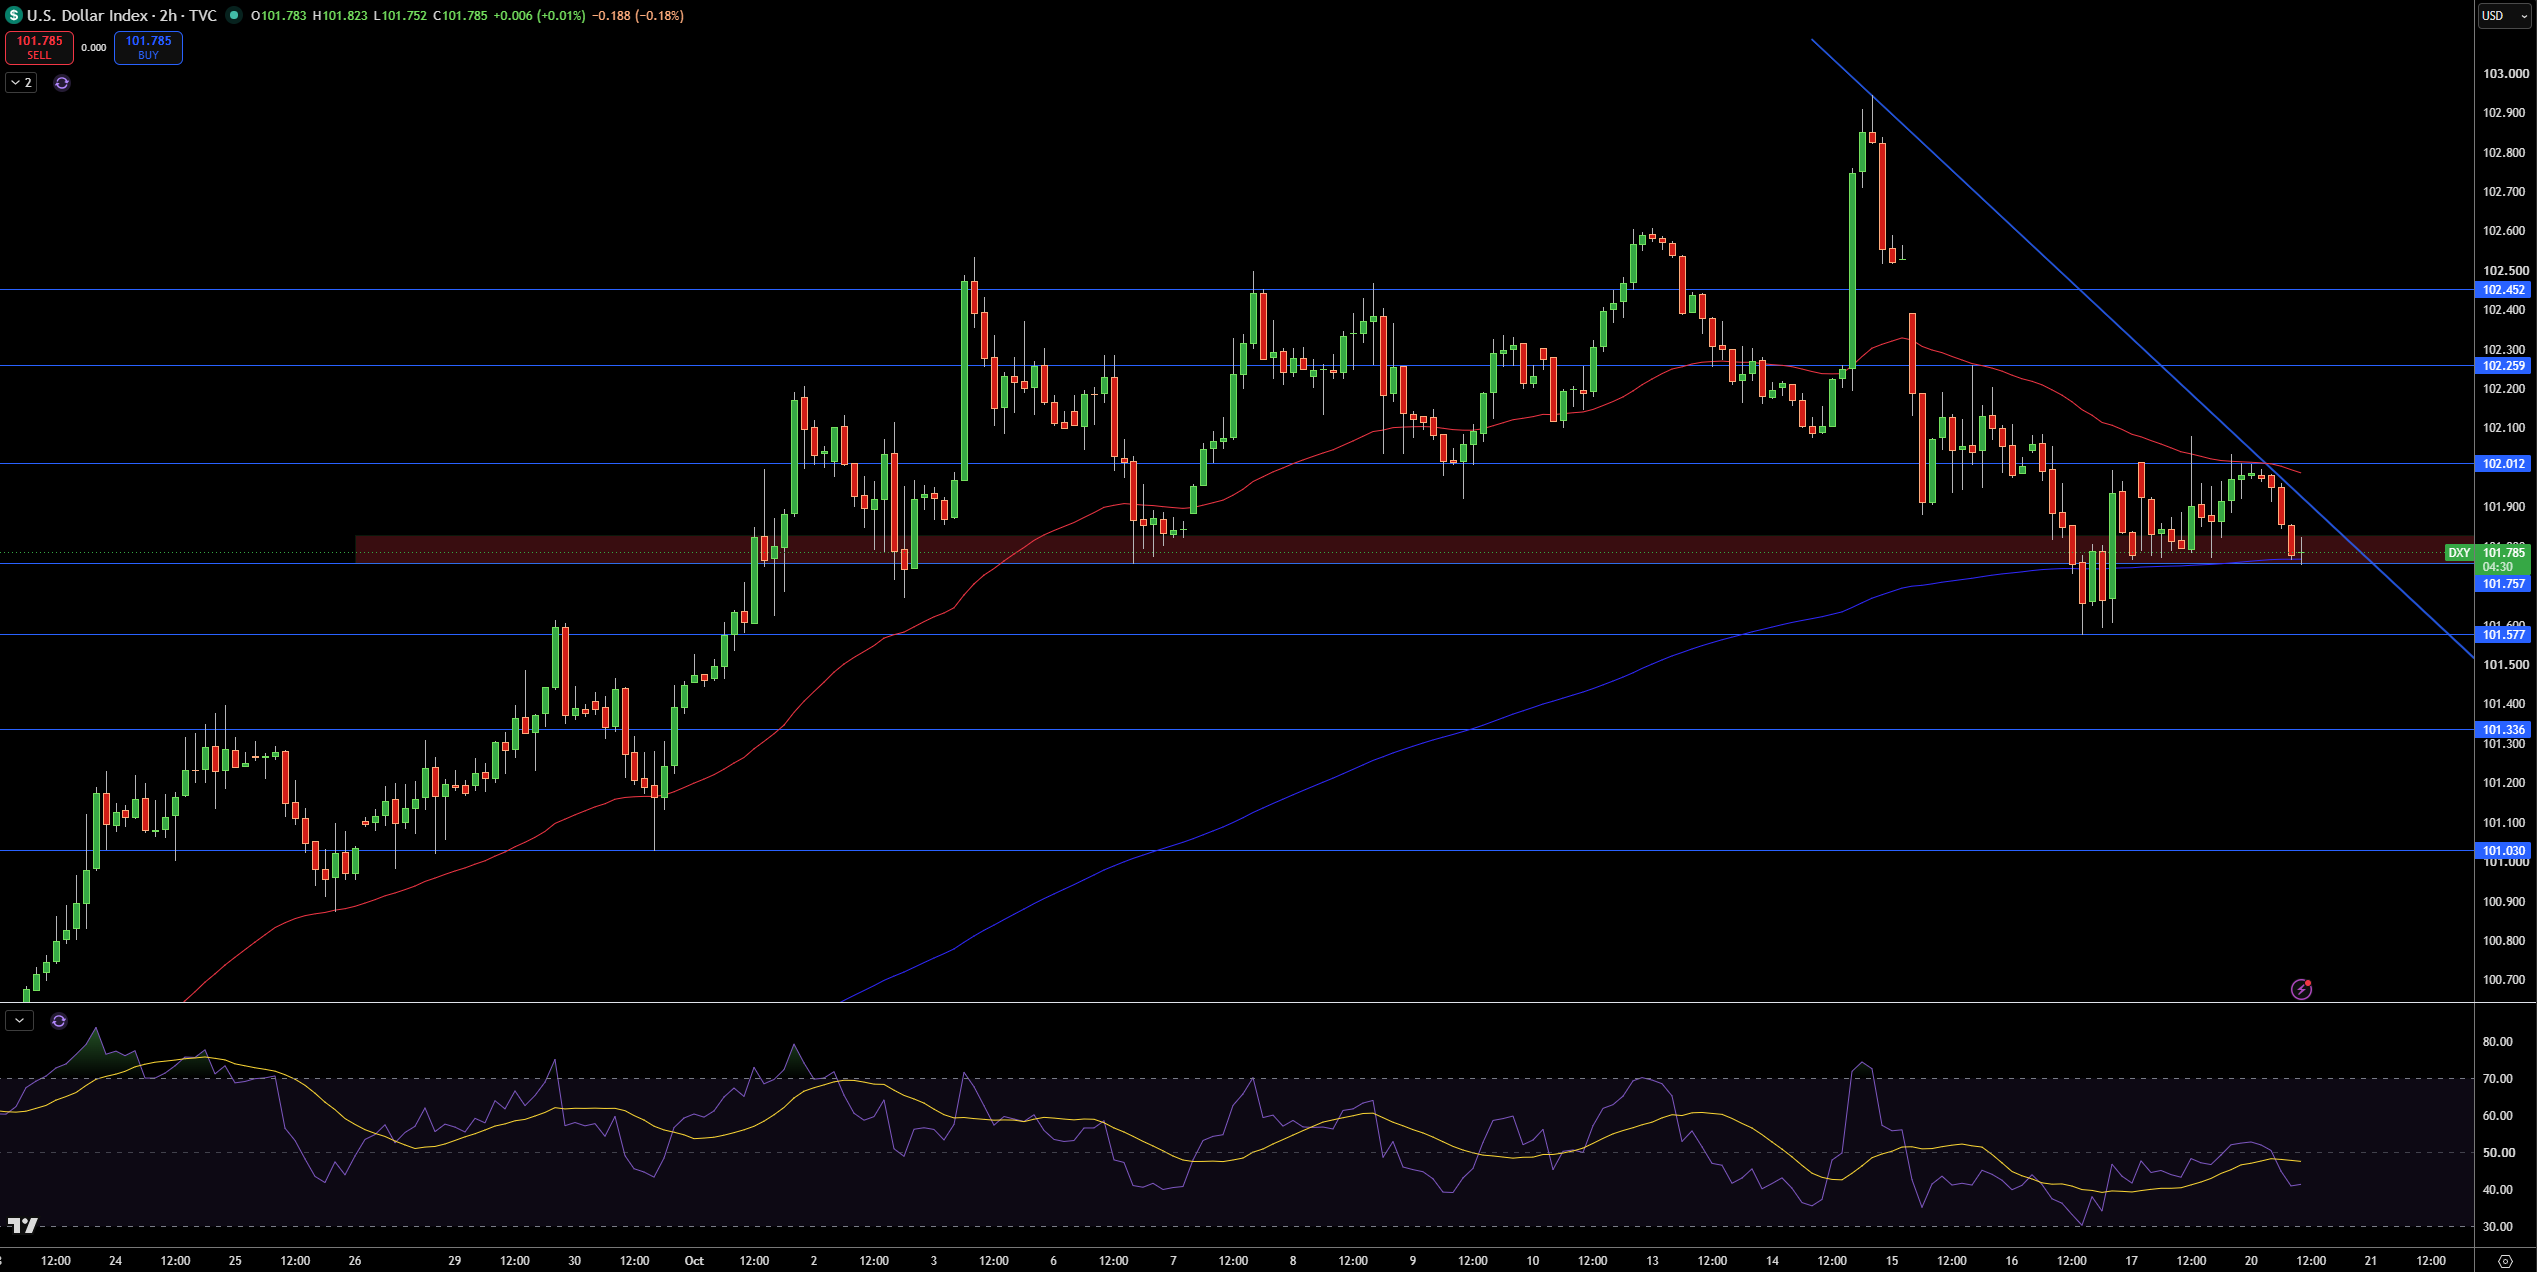Click the TradingView logo in the RSI pane
The image size is (2537, 1272).
point(22,1225)
